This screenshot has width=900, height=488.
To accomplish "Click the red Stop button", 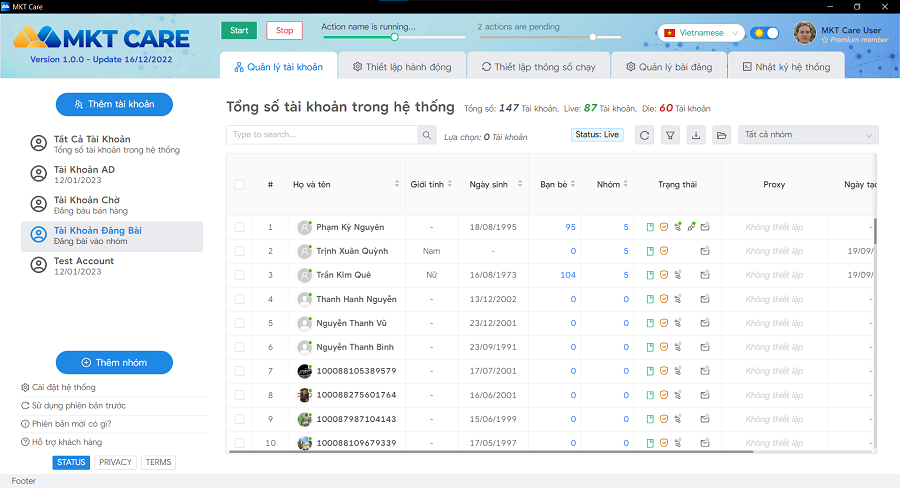I will click(285, 30).
